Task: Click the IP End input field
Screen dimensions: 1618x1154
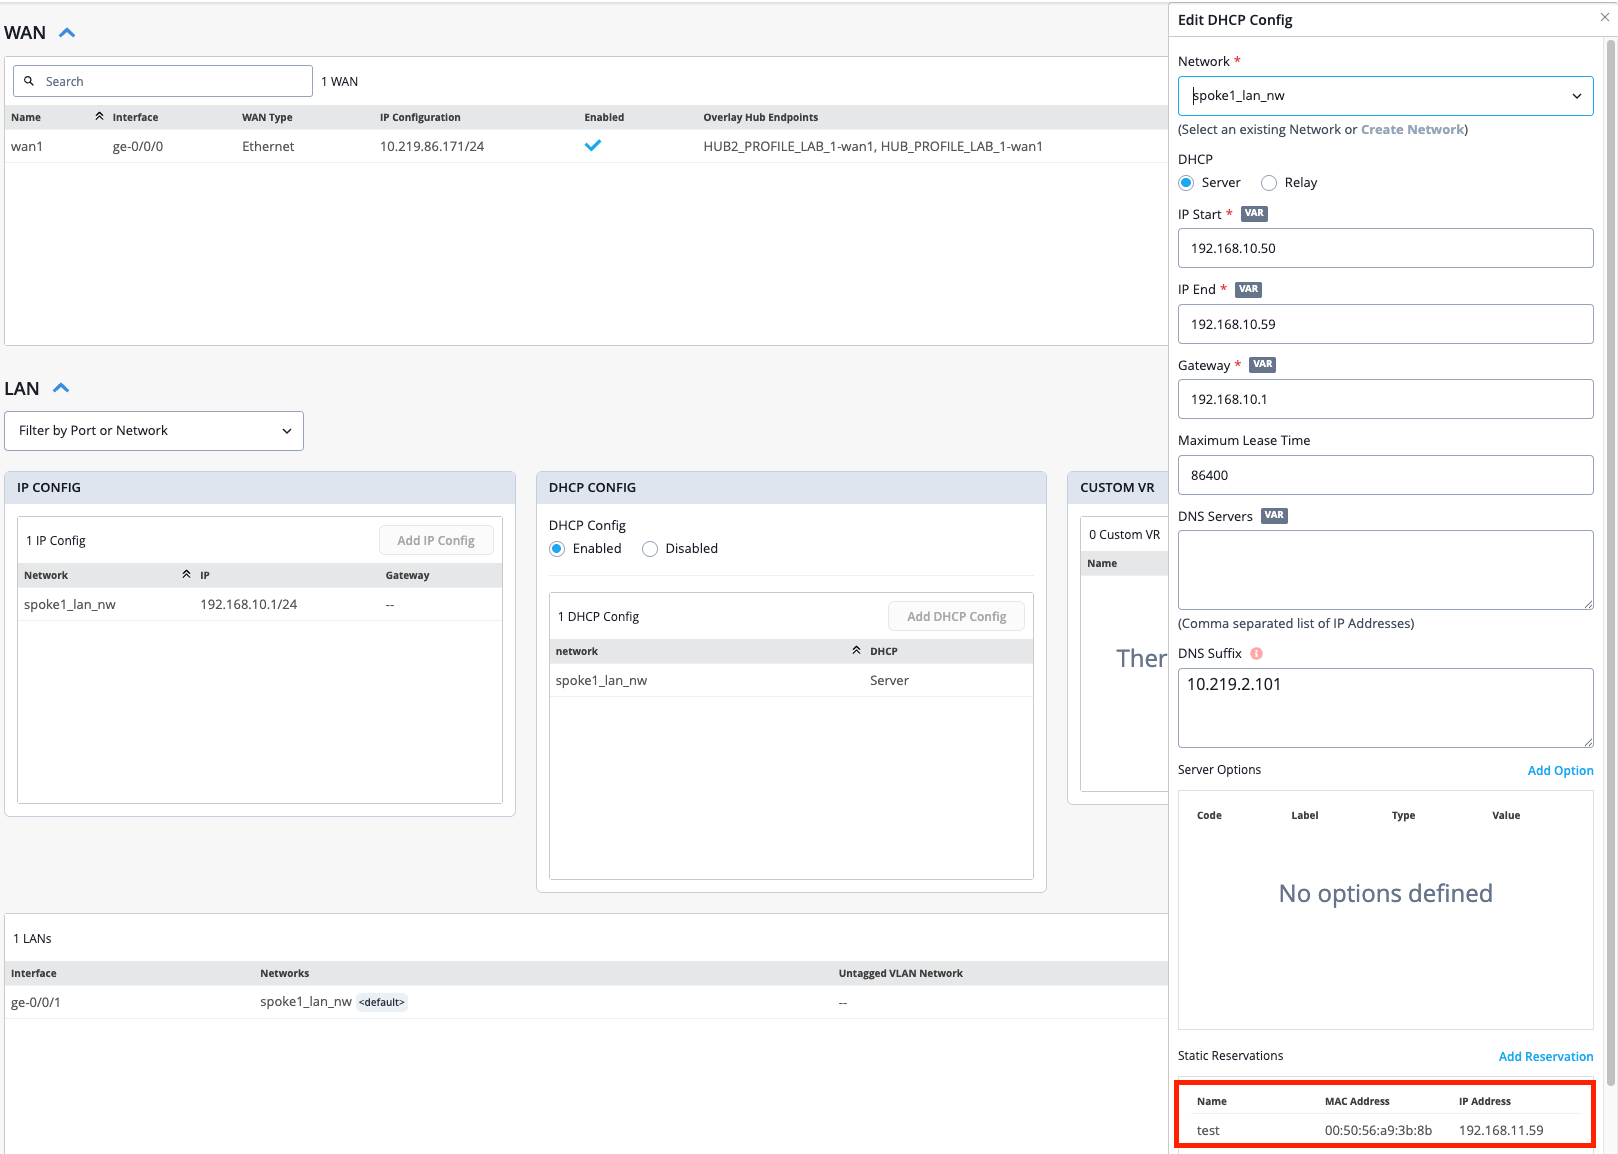Action: 1385,324
